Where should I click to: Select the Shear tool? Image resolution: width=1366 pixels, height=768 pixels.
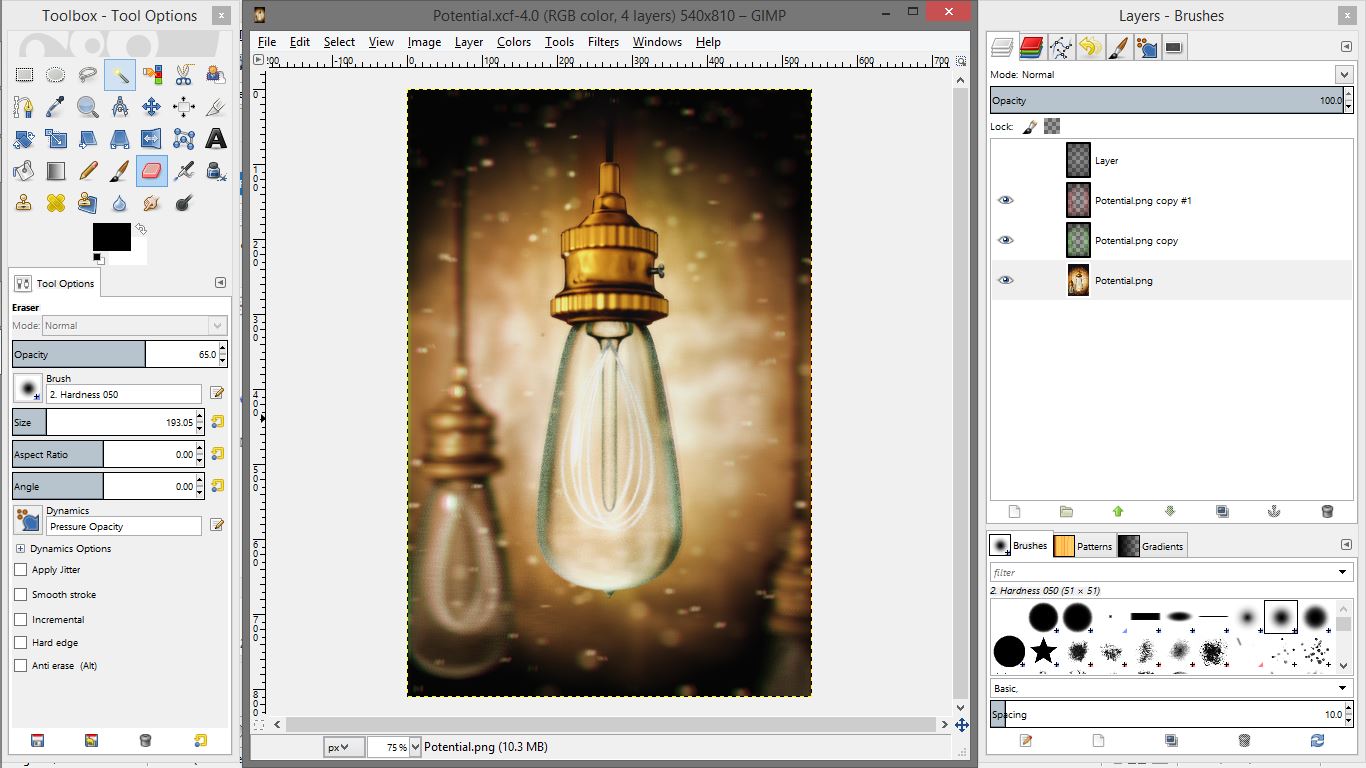pyautogui.click(x=88, y=139)
